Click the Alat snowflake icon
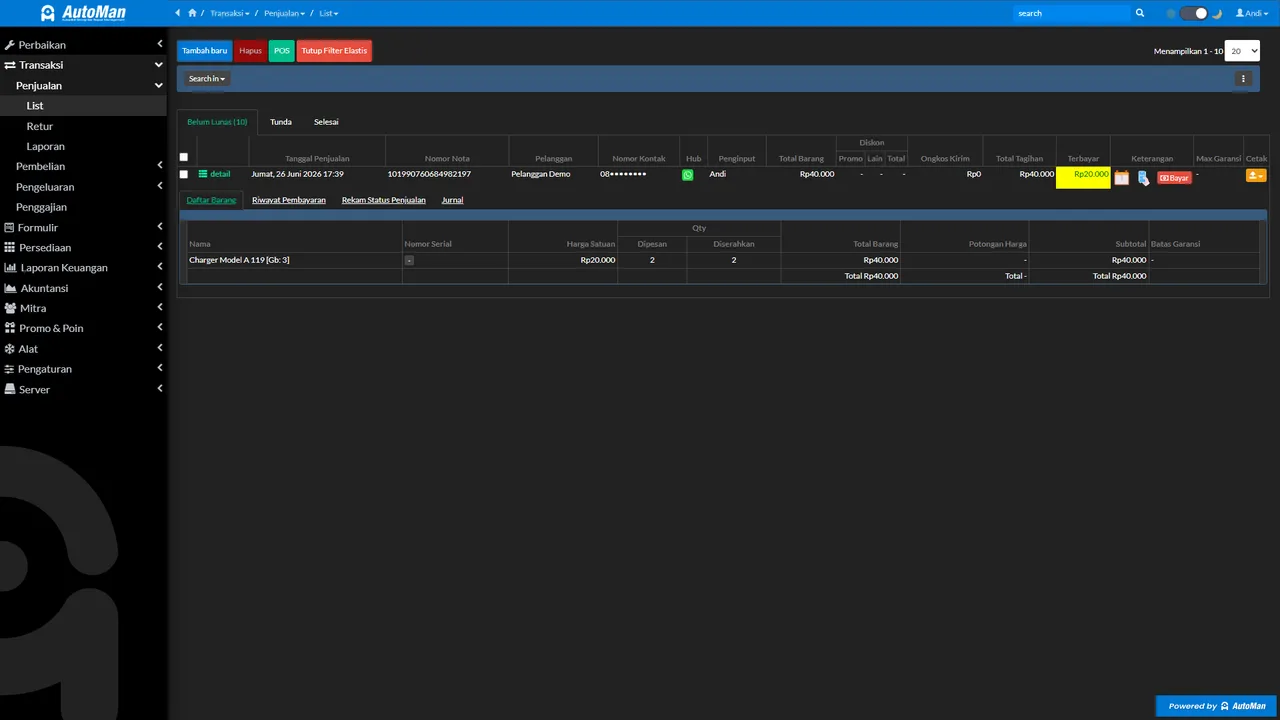 point(10,349)
